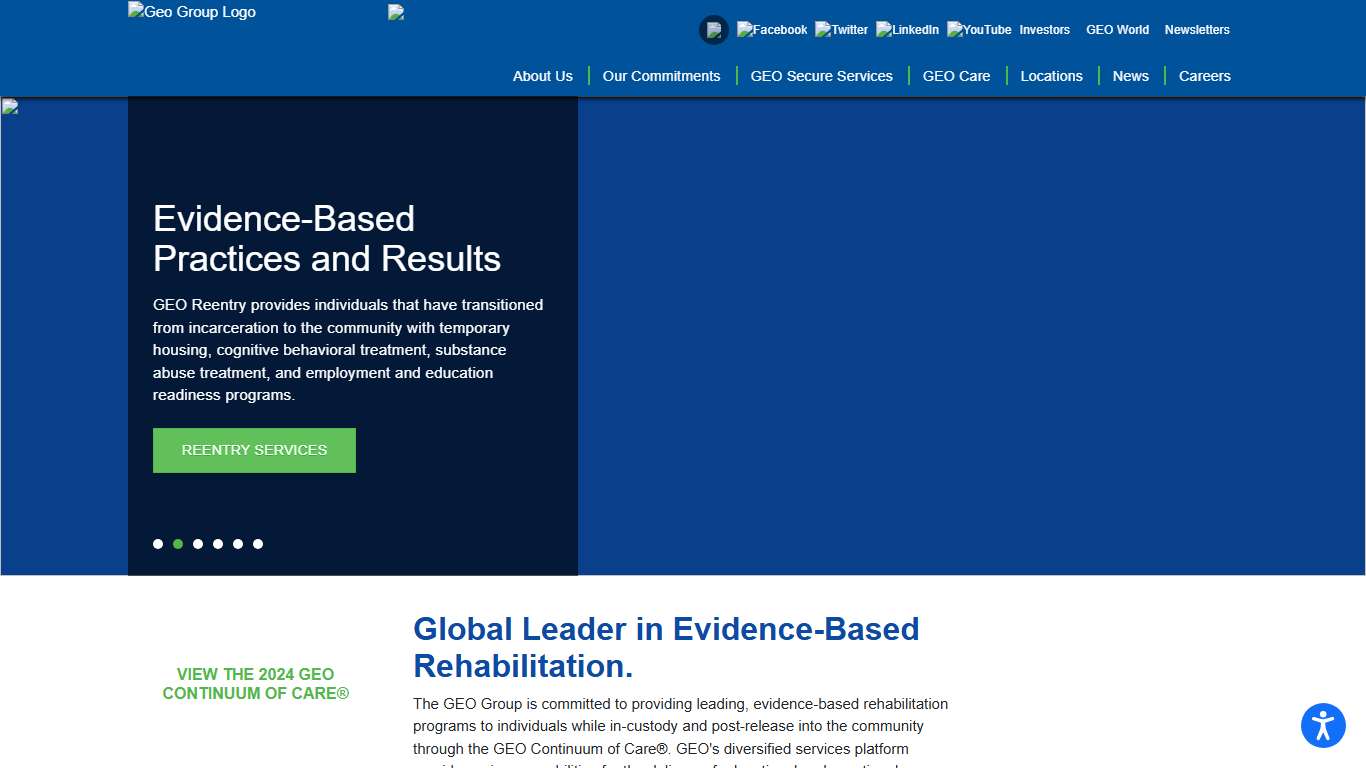This screenshot has width=1366, height=768.
Task: Click the circular search icon left of Facebook
Action: tap(713, 29)
